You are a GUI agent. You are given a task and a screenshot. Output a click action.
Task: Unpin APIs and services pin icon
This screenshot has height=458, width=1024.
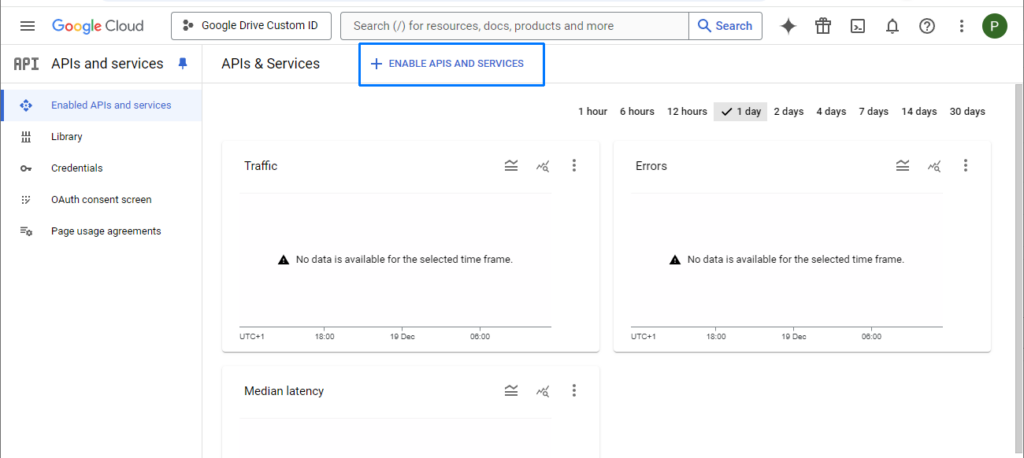click(182, 63)
